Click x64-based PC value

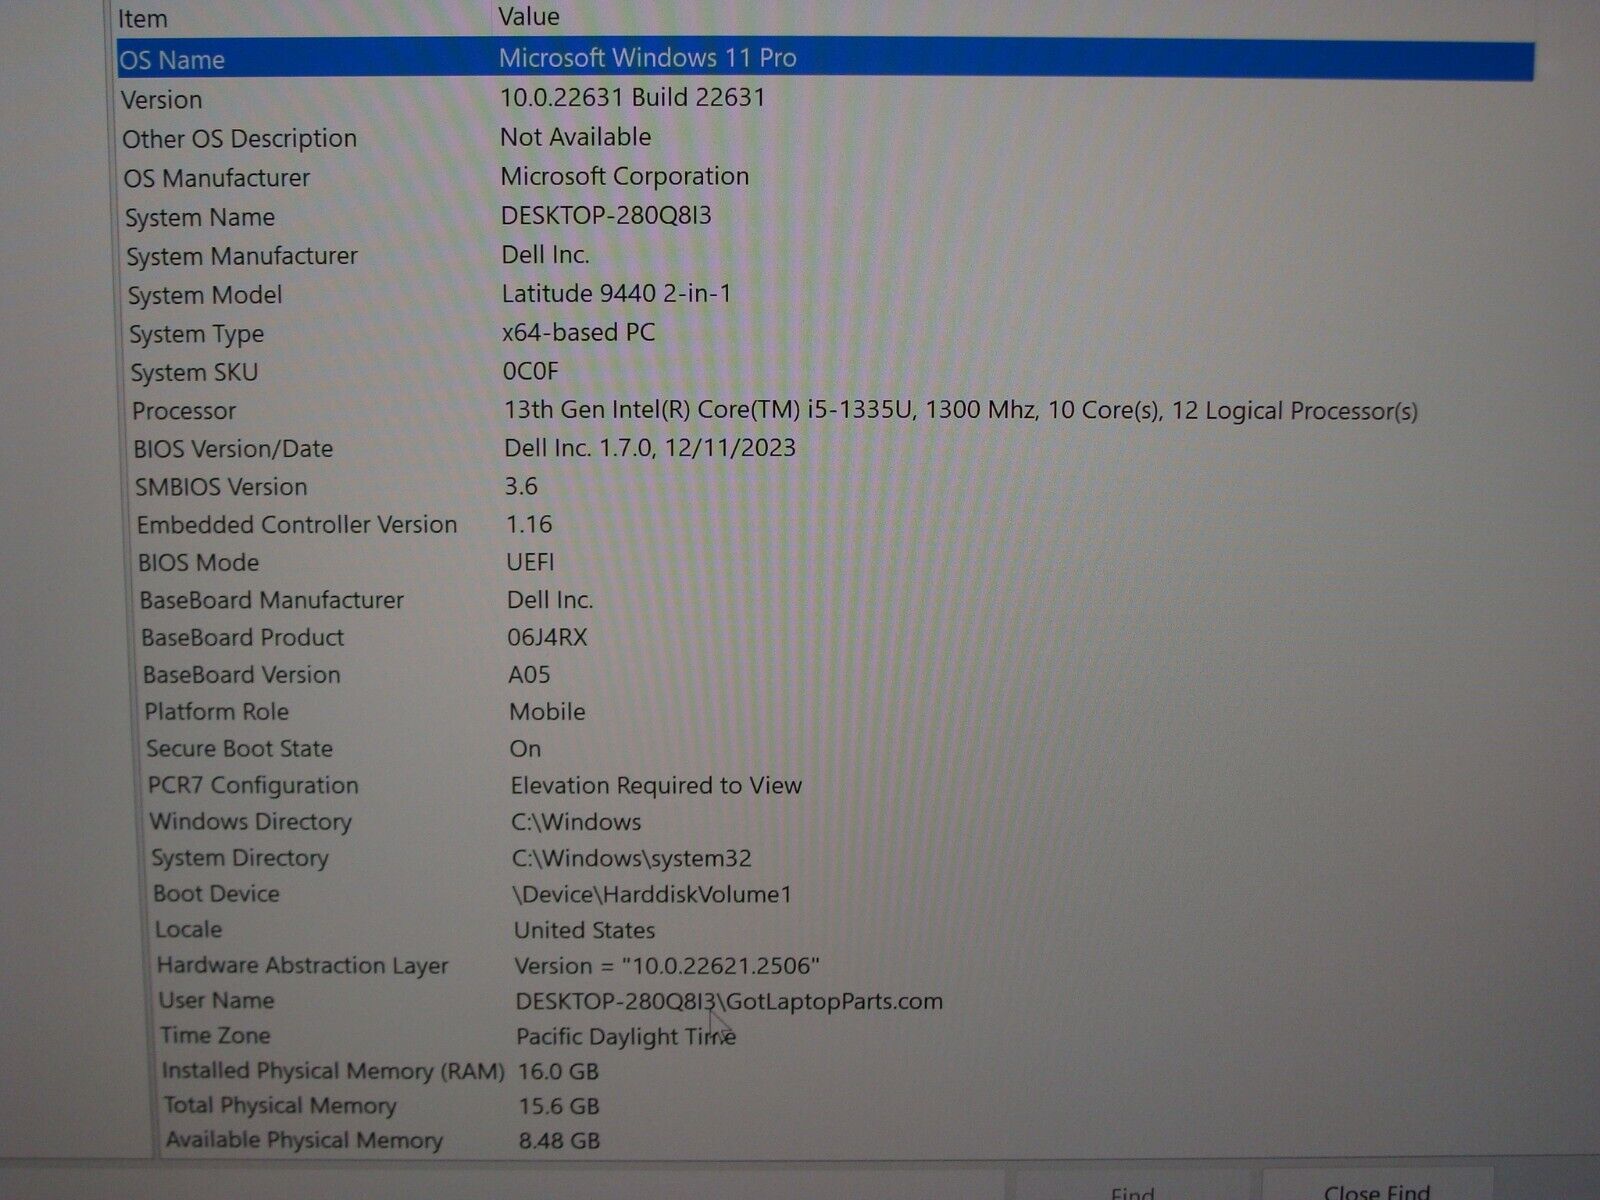tap(579, 332)
